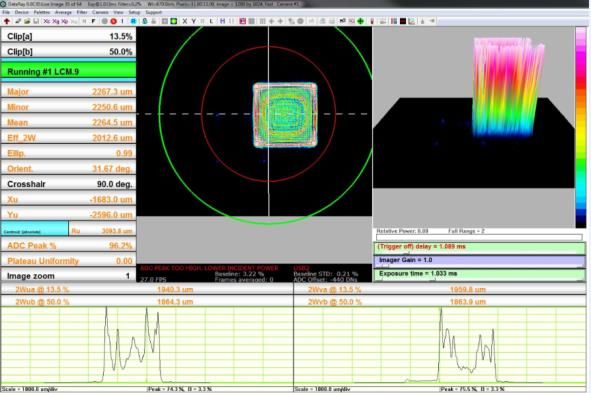Click the red up-arrow toolbar icon

(x=7, y=21)
